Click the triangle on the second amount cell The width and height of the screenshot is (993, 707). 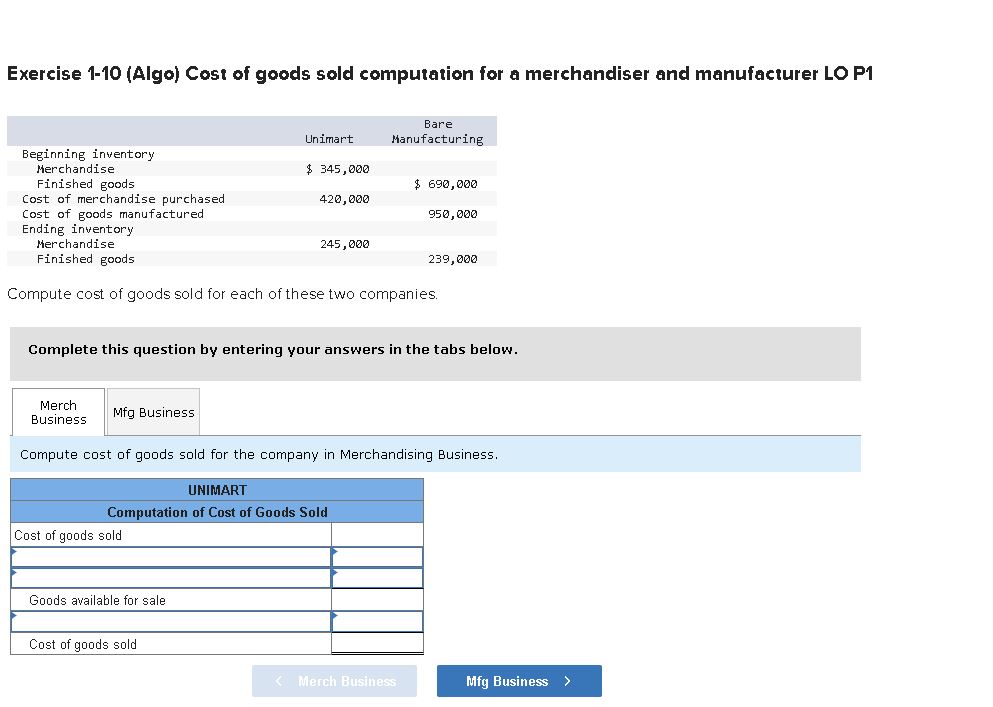point(334,572)
